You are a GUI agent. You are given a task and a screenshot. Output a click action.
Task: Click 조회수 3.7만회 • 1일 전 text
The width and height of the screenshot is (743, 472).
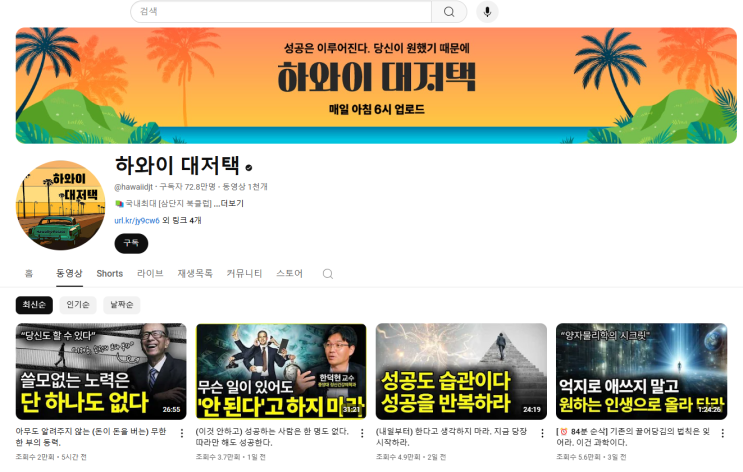[x=231, y=457]
